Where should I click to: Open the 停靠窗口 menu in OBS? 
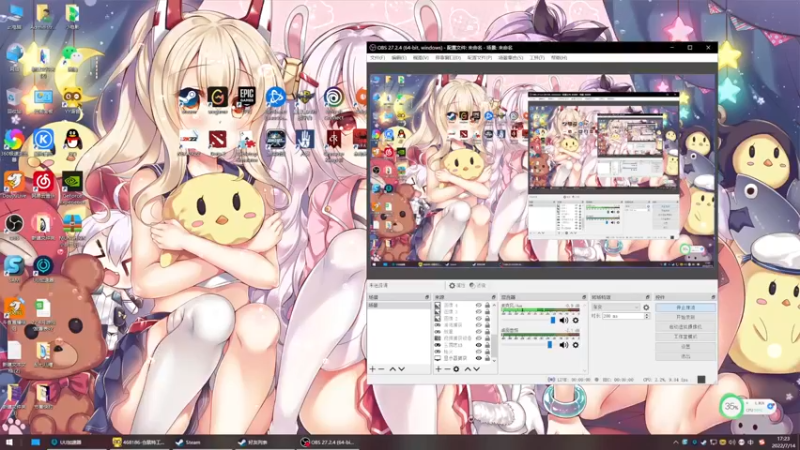(447, 58)
